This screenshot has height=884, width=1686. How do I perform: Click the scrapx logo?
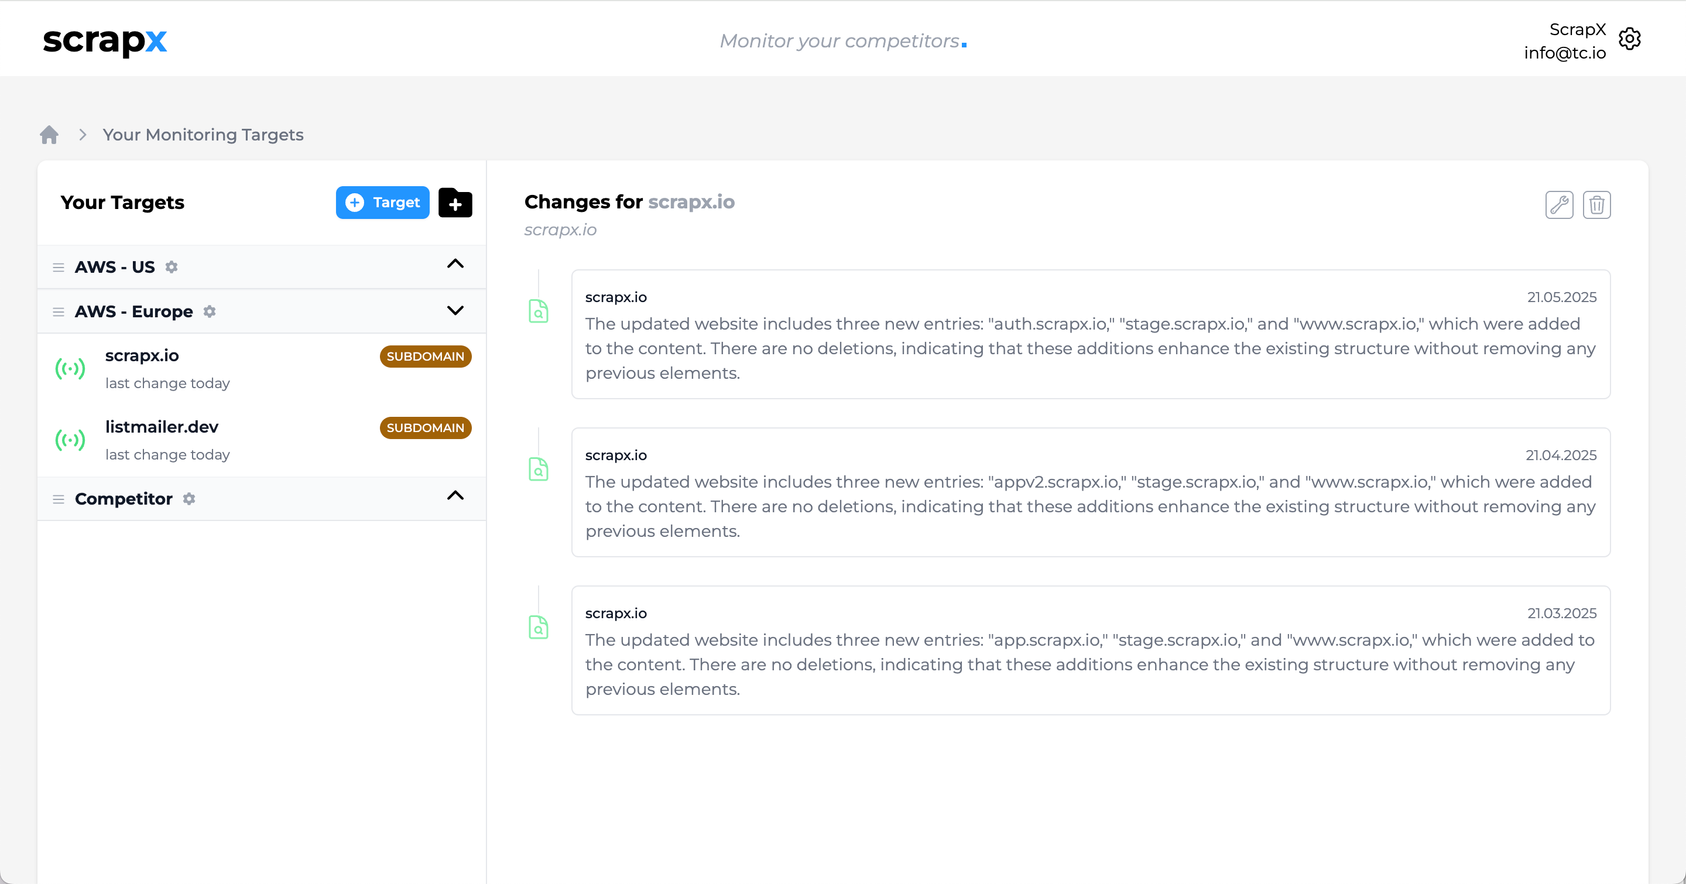[x=105, y=41]
